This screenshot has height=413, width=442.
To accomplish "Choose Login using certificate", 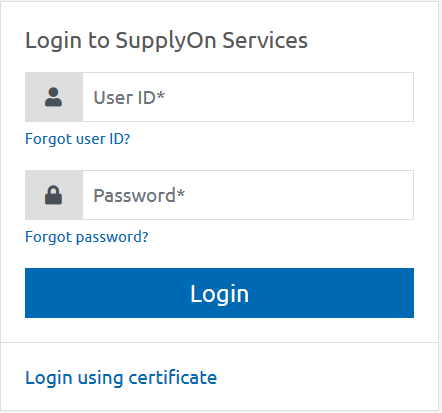I will coord(121,378).
